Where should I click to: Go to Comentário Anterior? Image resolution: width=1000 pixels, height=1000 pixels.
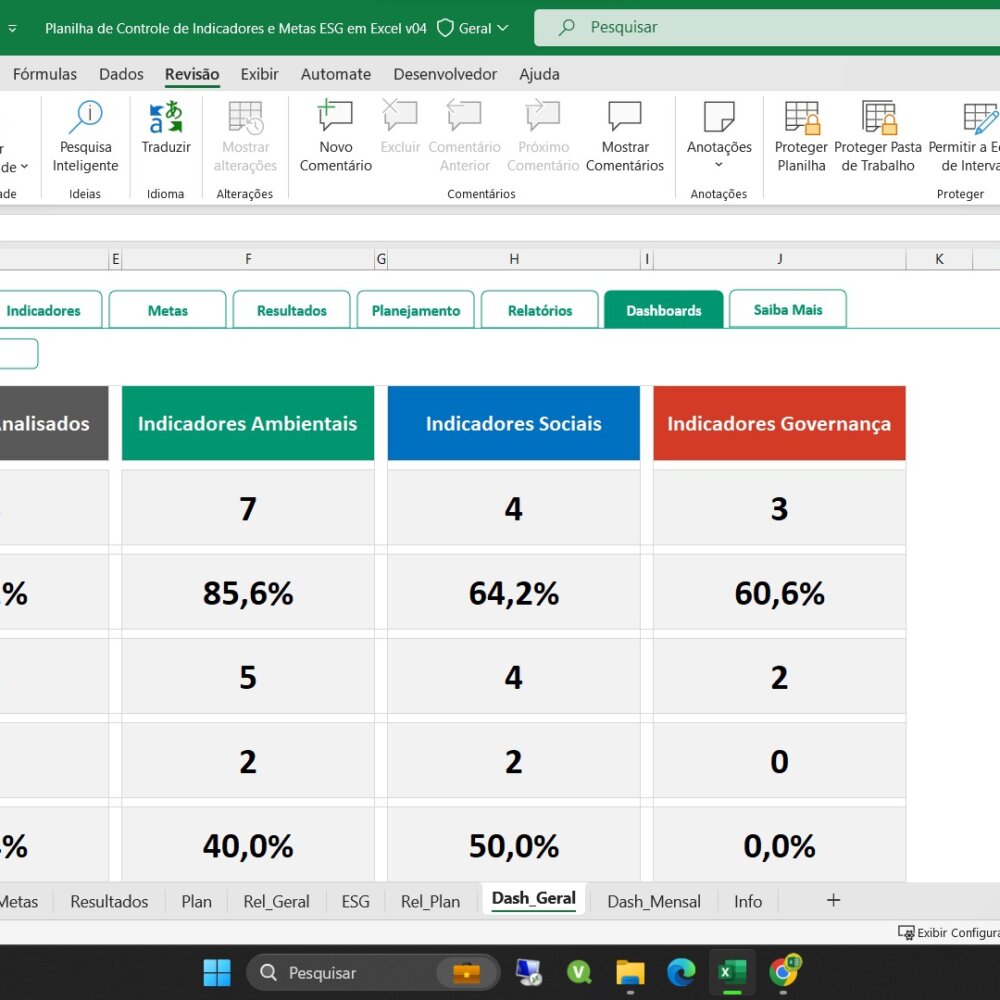coord(464,136)
